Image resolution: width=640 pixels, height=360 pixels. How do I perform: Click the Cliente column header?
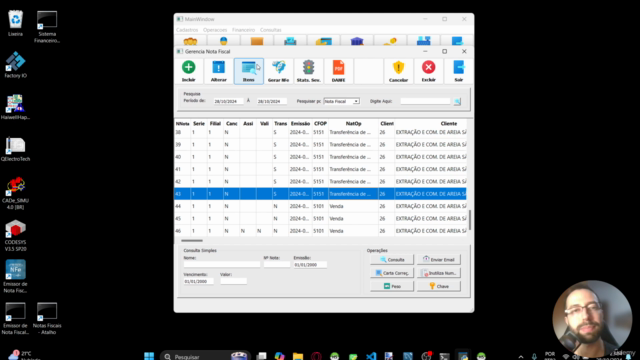point(449,124)
